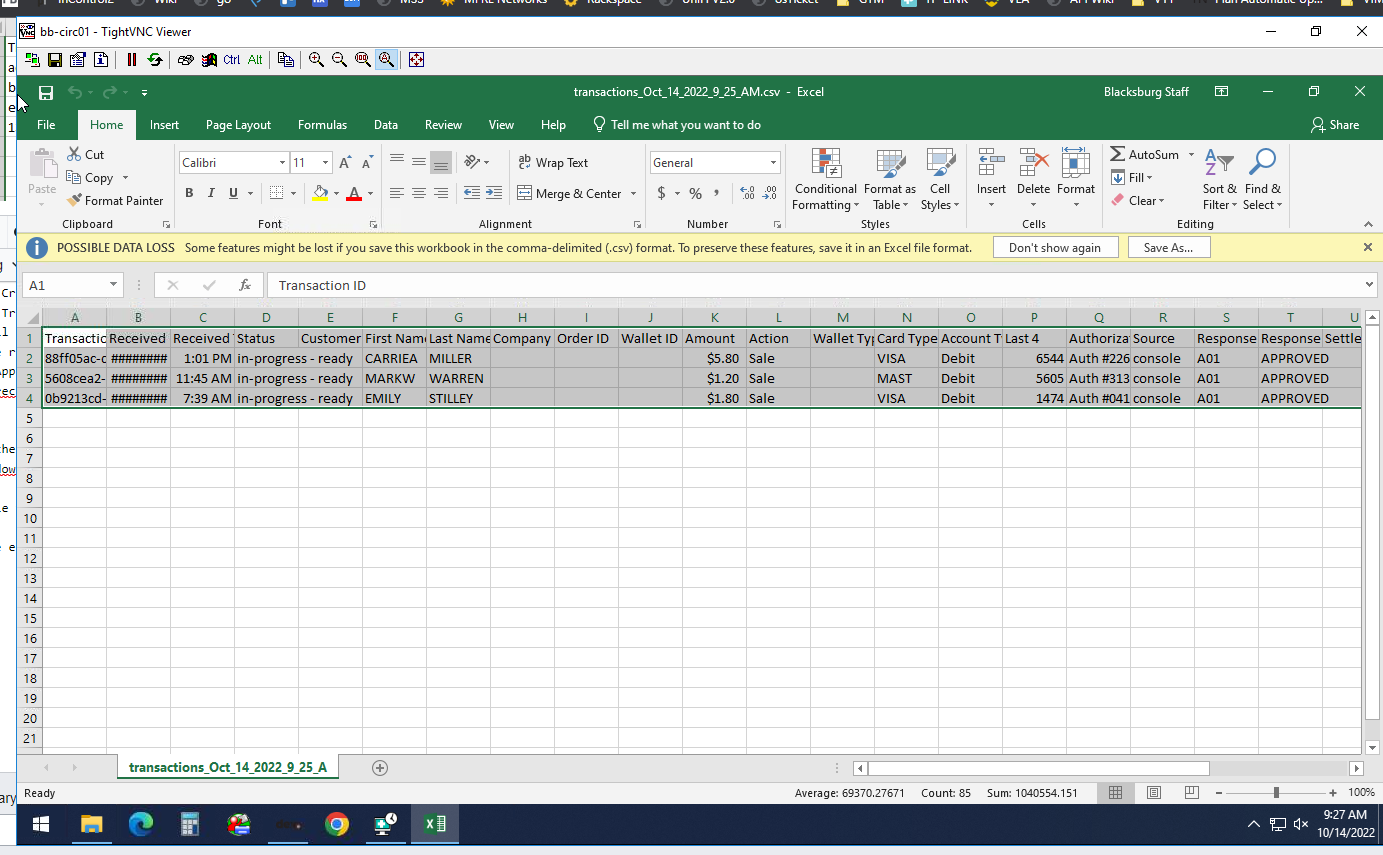The image size is (1383, 855).
Task: Click Share button
Action: coord(1335,125)
